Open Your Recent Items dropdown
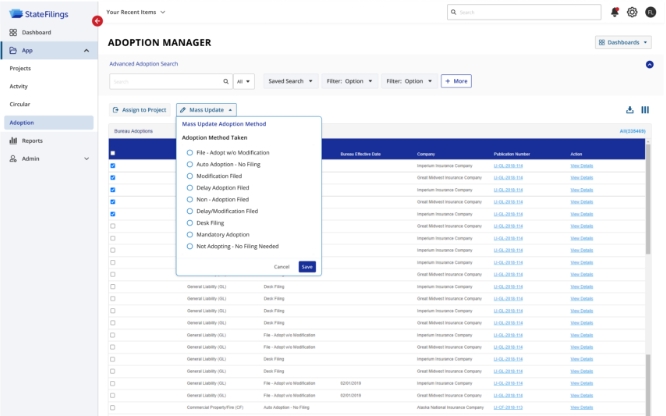 135,12
